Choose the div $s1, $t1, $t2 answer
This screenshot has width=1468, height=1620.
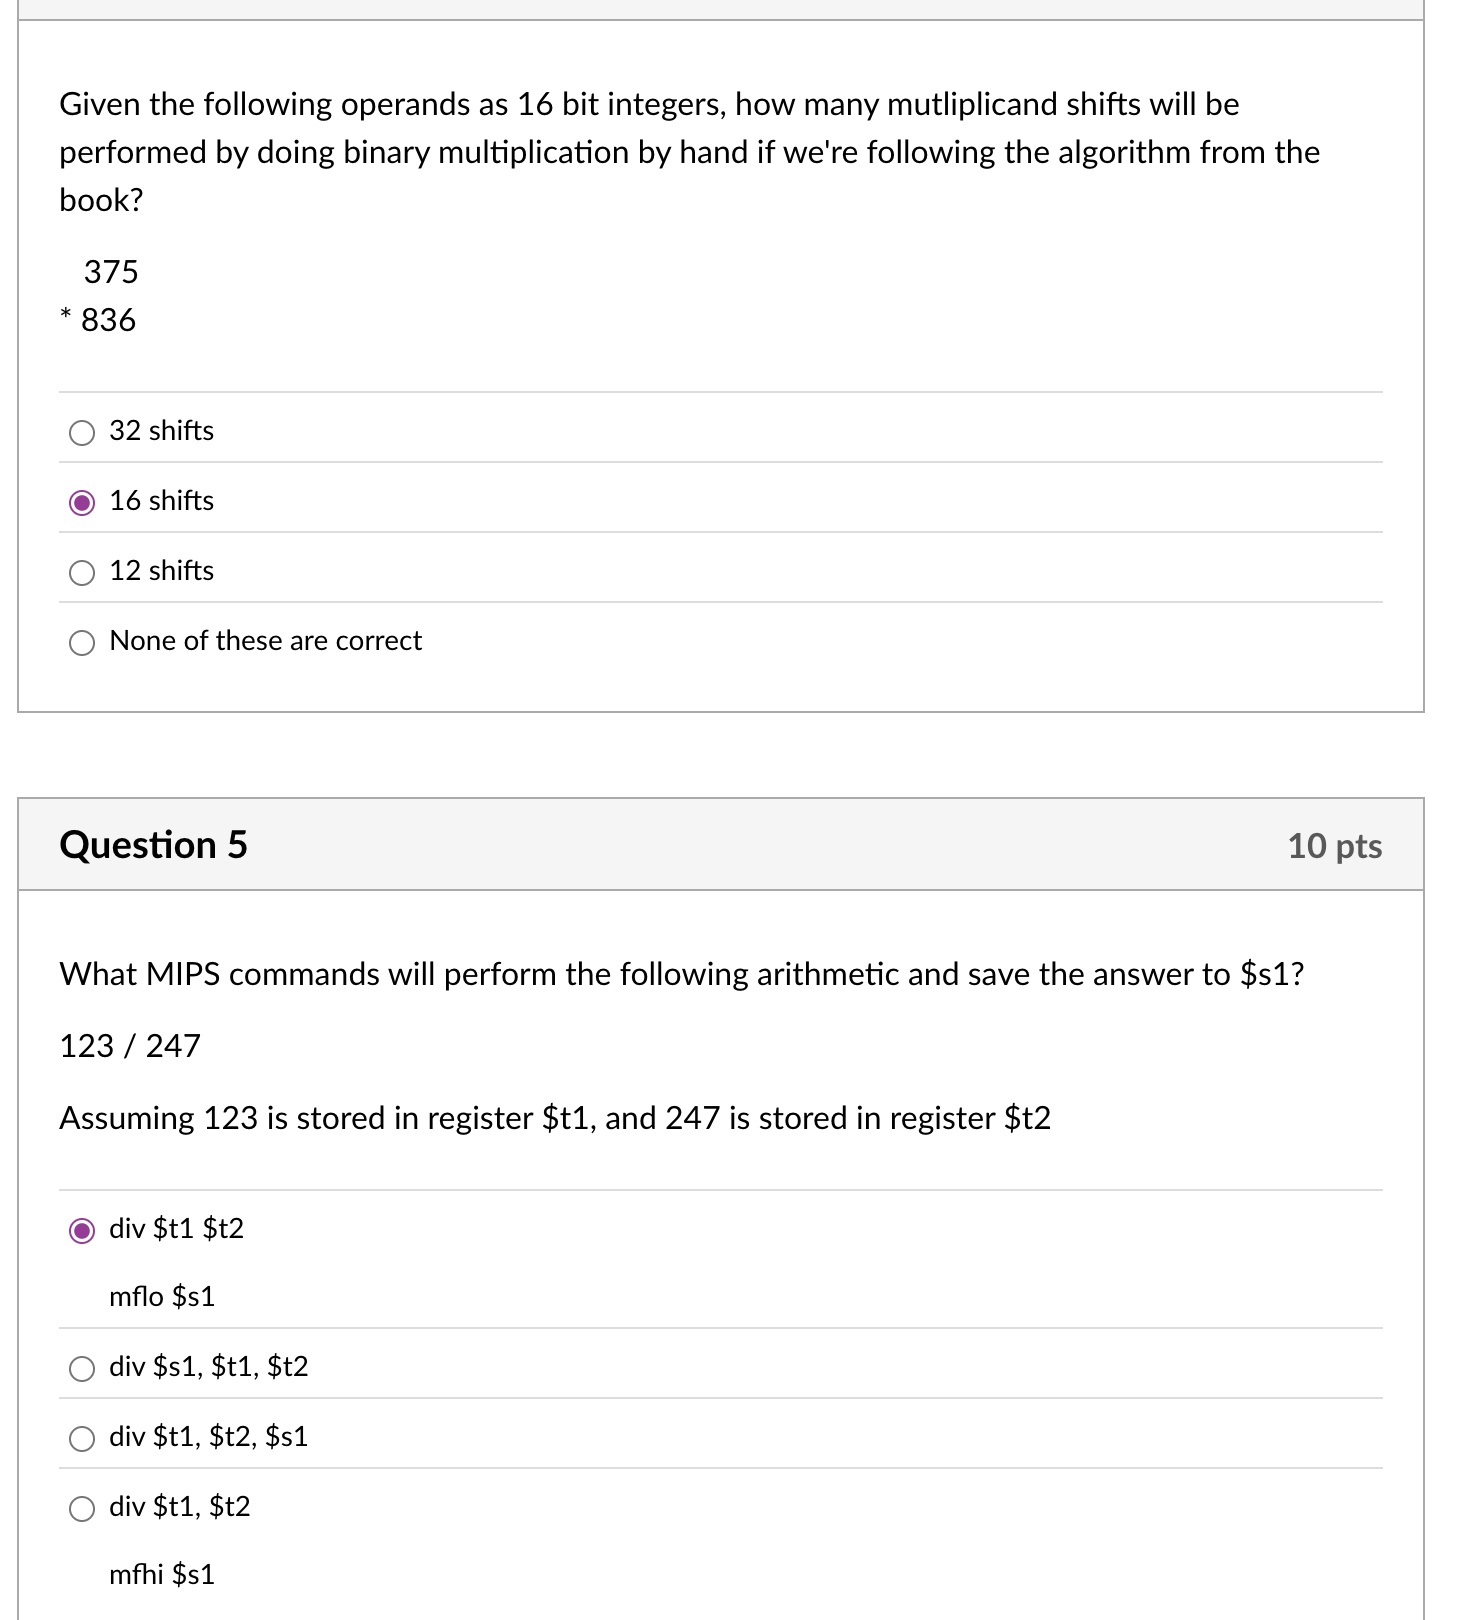click(82, 1369)
